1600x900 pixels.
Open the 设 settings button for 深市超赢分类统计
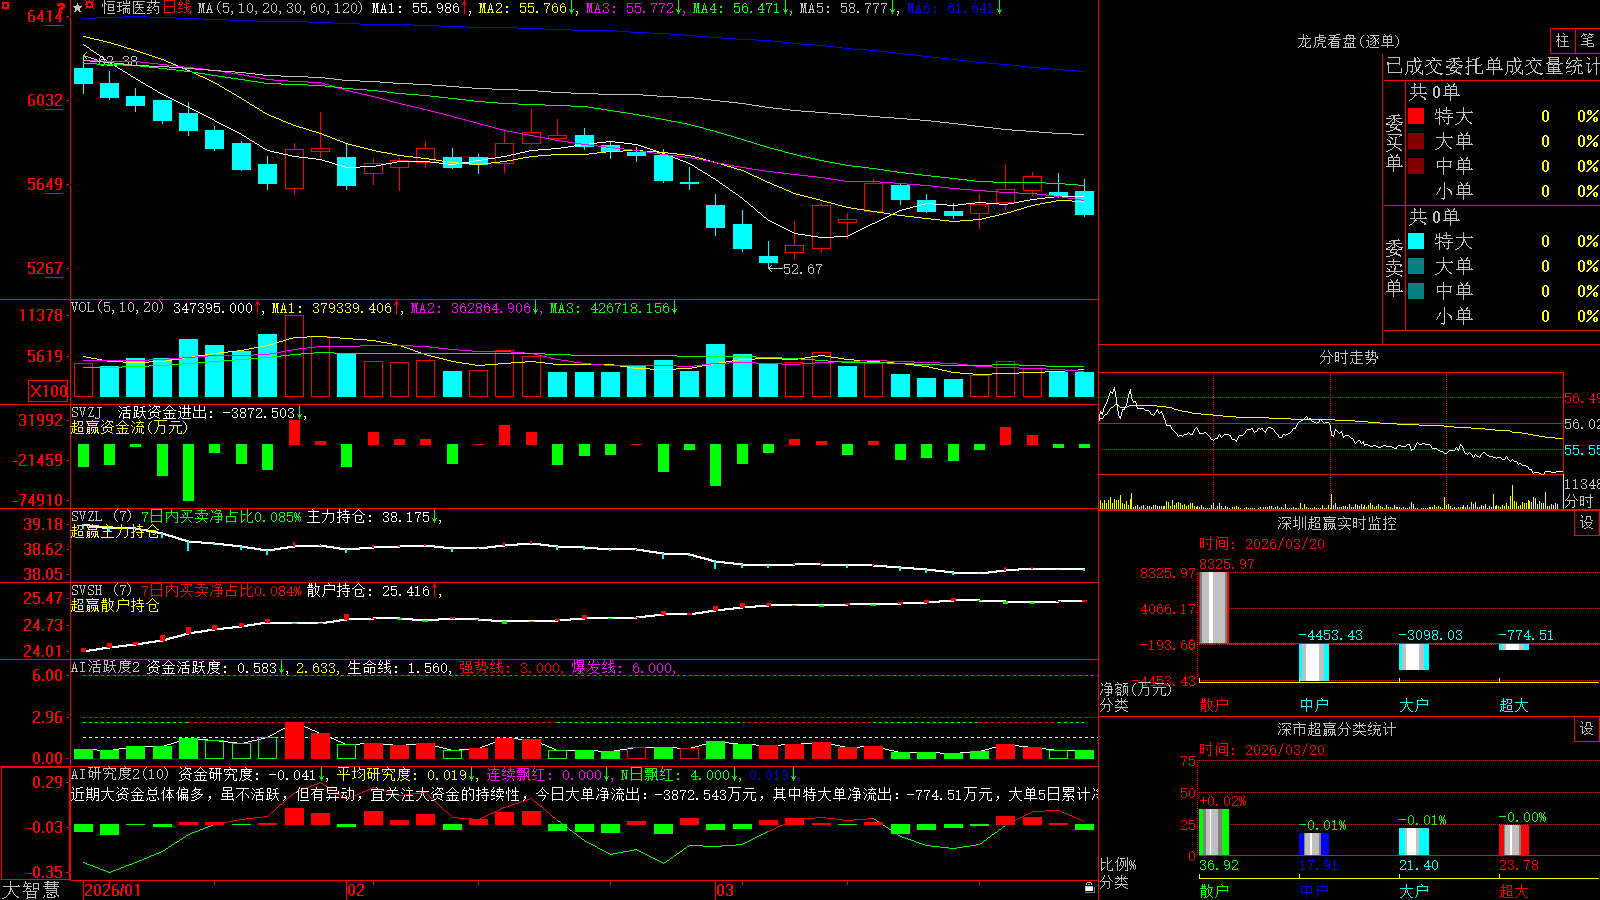coord(1587,729)
